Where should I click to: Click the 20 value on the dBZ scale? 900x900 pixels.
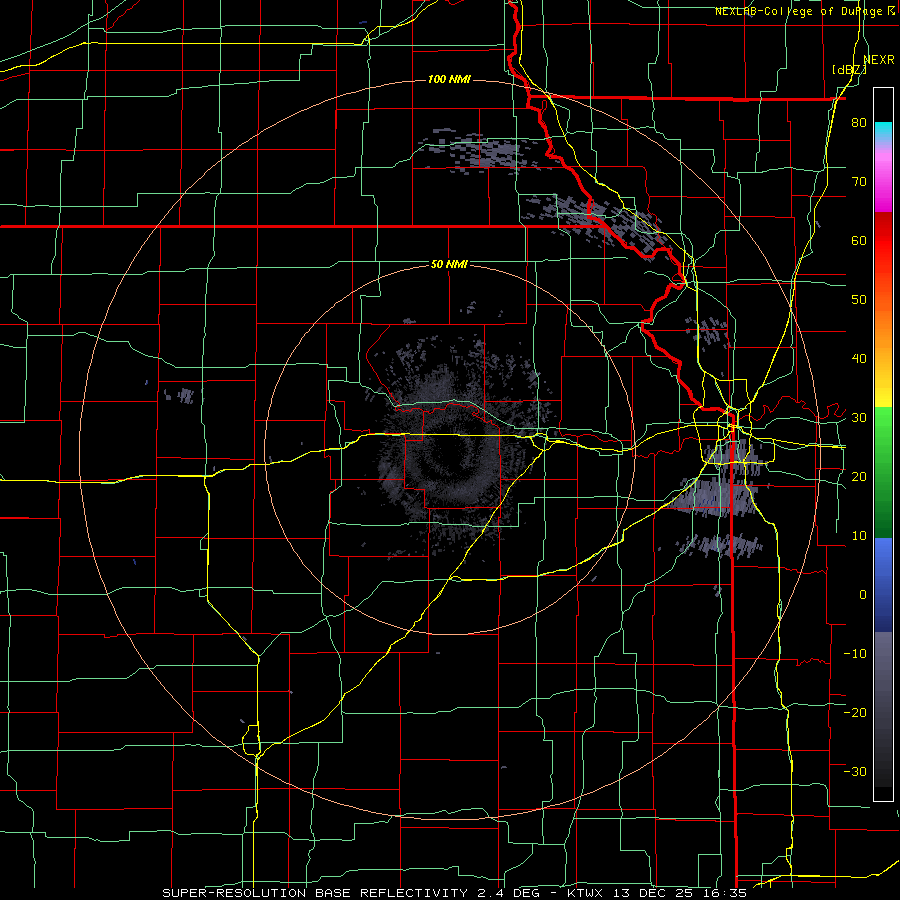pos(859,476)
